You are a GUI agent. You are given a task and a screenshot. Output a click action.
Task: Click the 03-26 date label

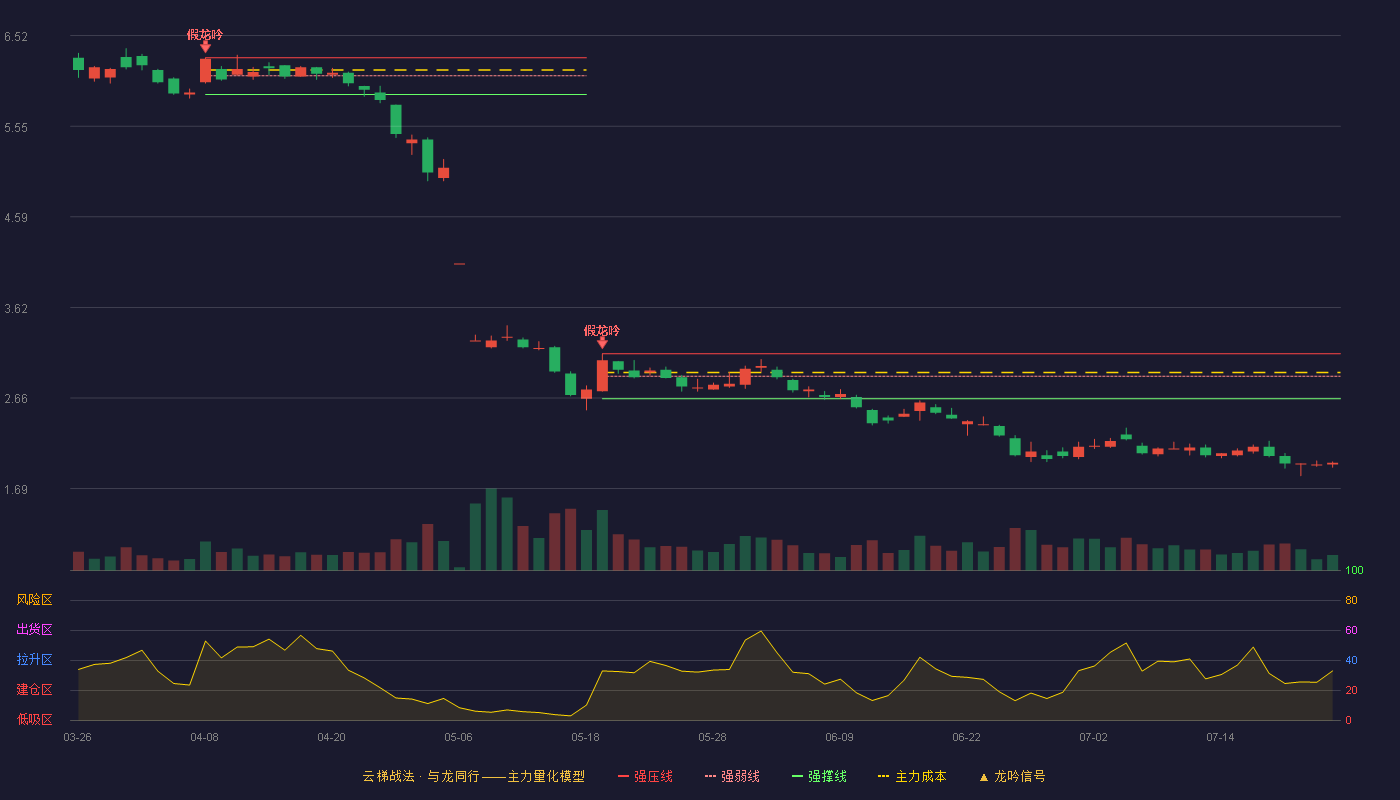77,737
